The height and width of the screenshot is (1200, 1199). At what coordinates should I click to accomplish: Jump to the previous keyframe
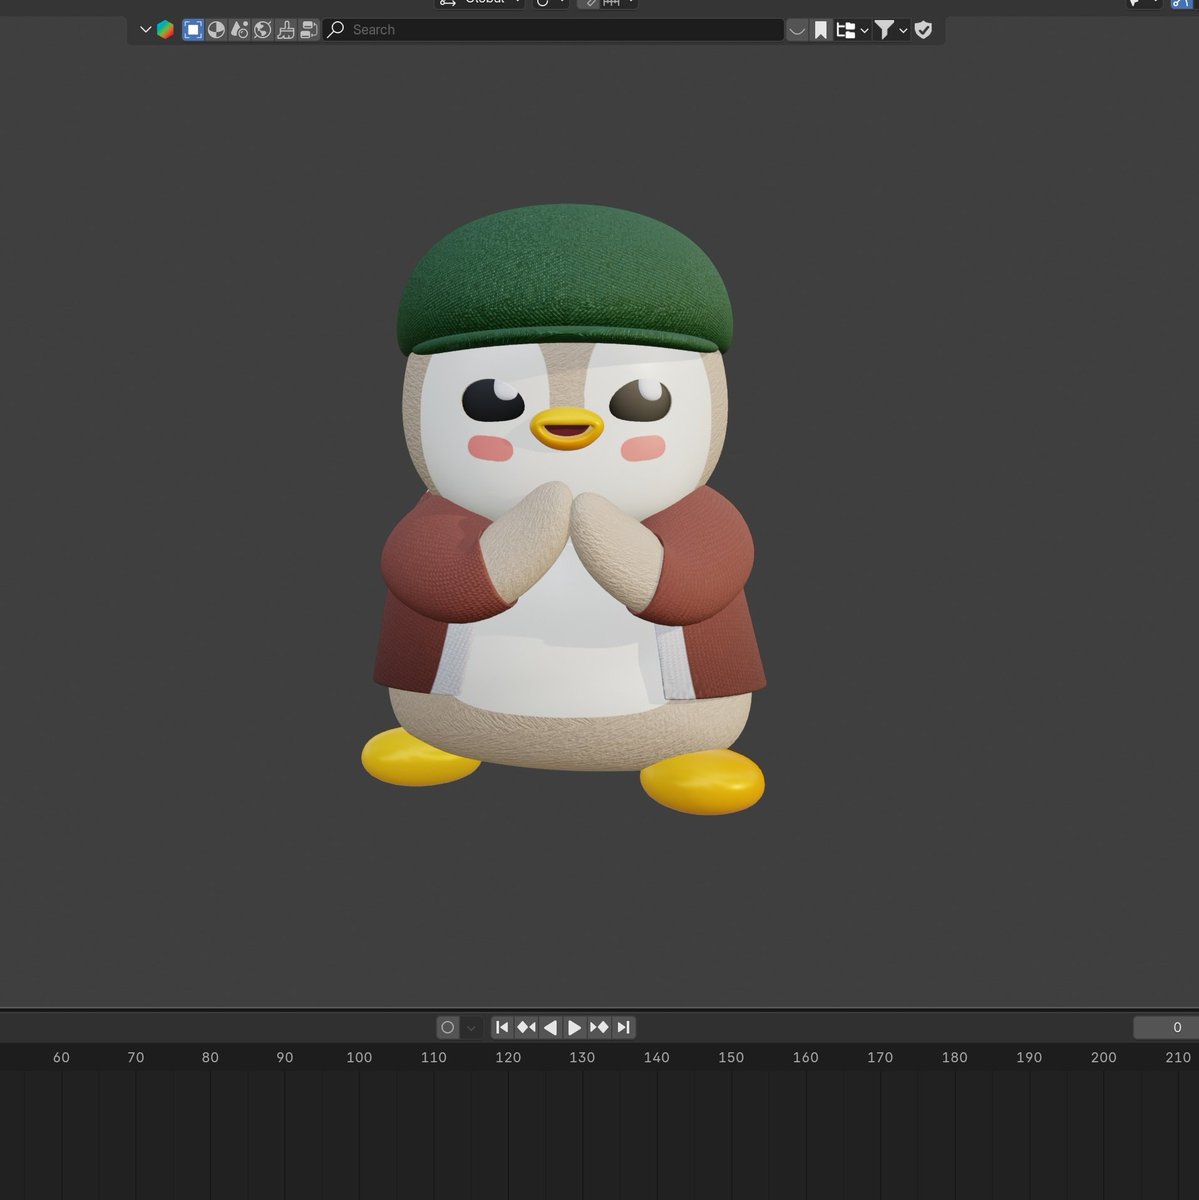526,1027
